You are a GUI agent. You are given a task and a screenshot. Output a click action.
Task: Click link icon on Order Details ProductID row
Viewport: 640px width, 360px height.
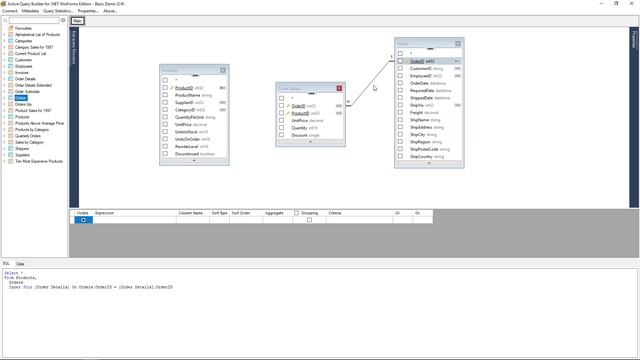point(339,113)
